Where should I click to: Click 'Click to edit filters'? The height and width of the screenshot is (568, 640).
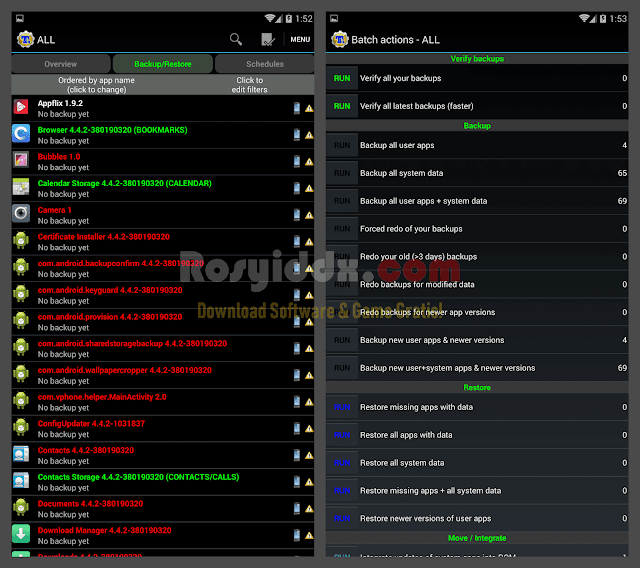[x=249, y=85]
